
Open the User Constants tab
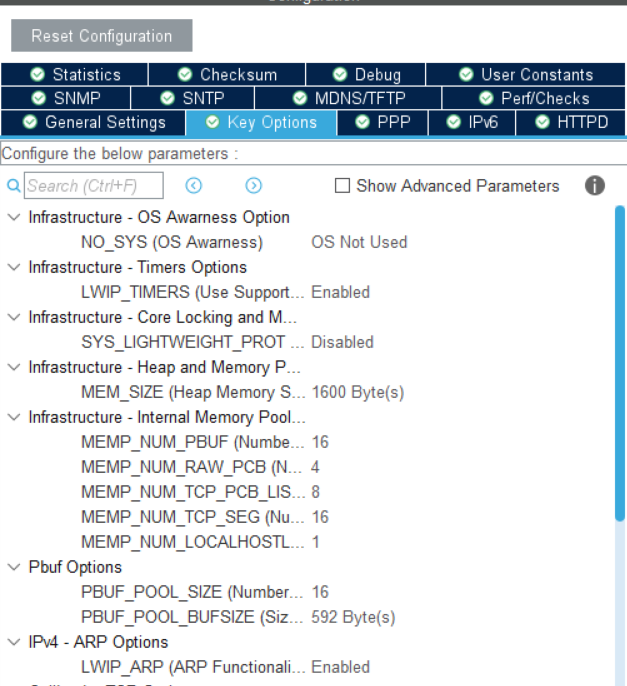click(525, 74)
